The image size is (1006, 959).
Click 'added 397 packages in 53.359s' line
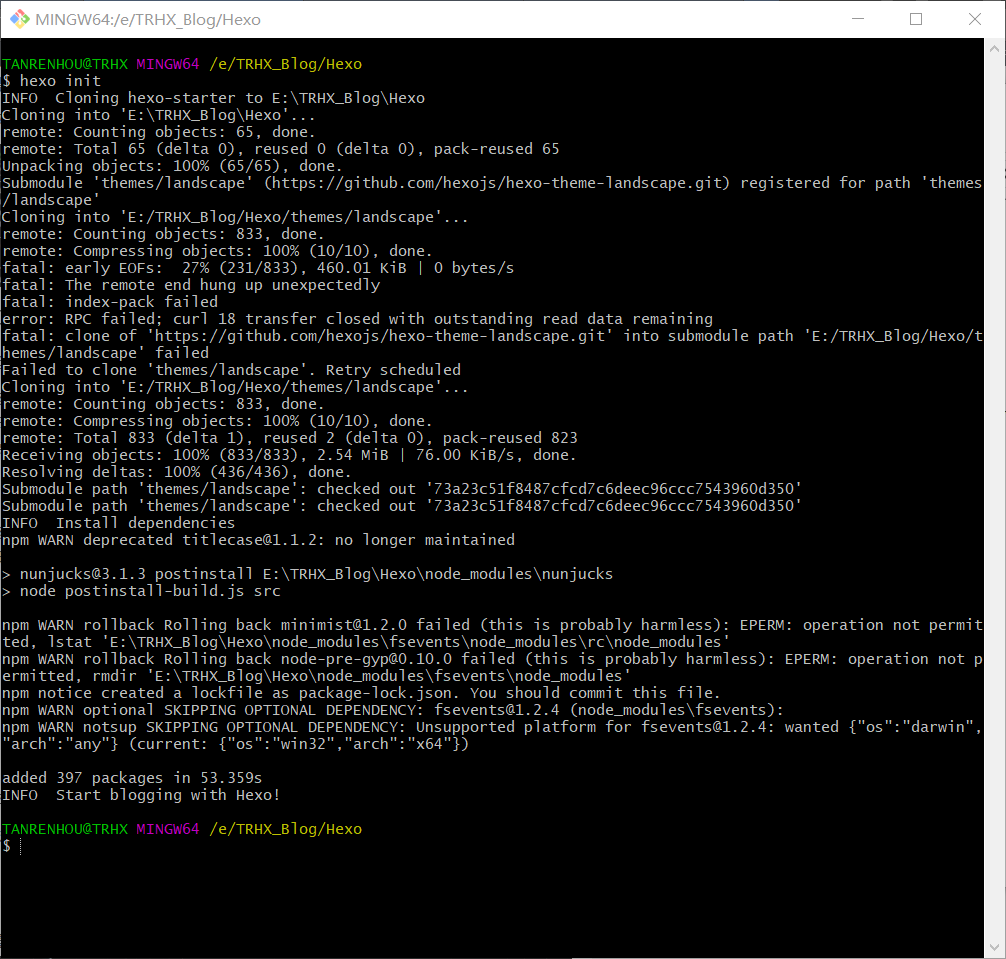(x=132, y=778)
